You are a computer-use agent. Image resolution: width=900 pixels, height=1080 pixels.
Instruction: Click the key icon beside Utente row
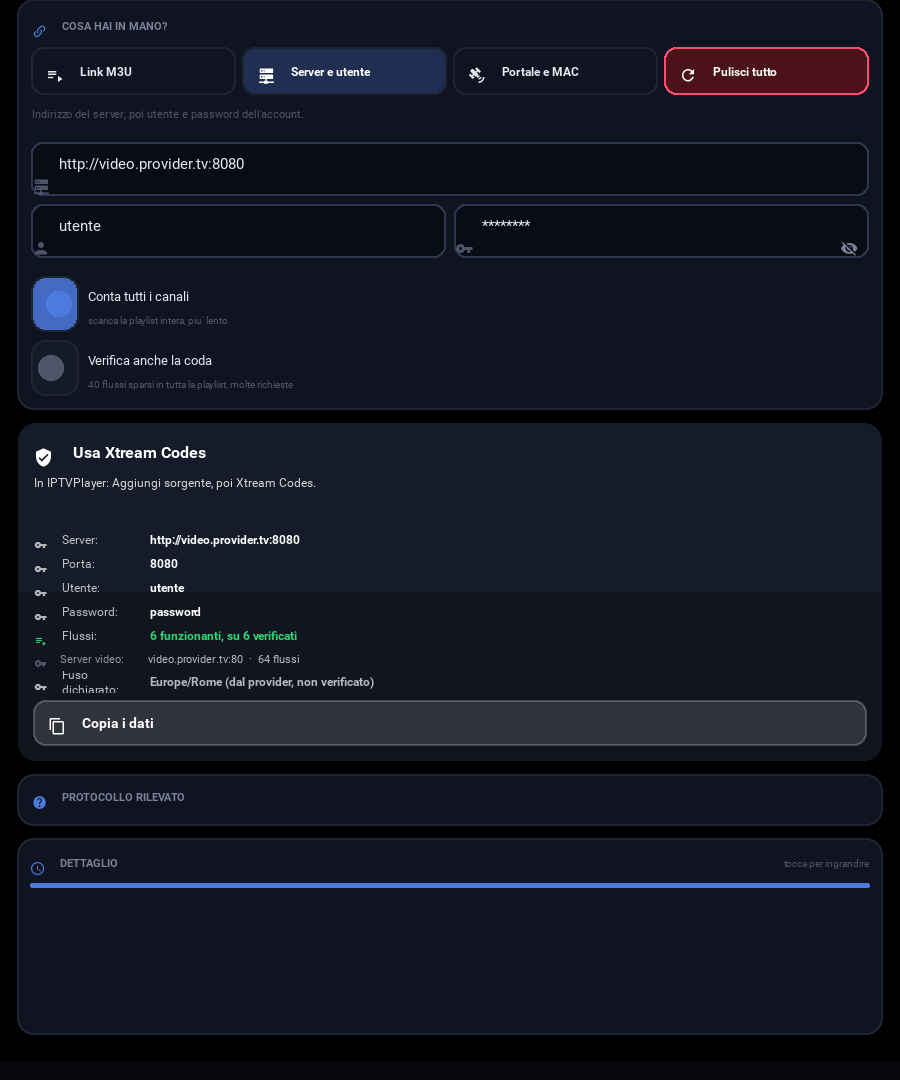(x=41, y=593)
